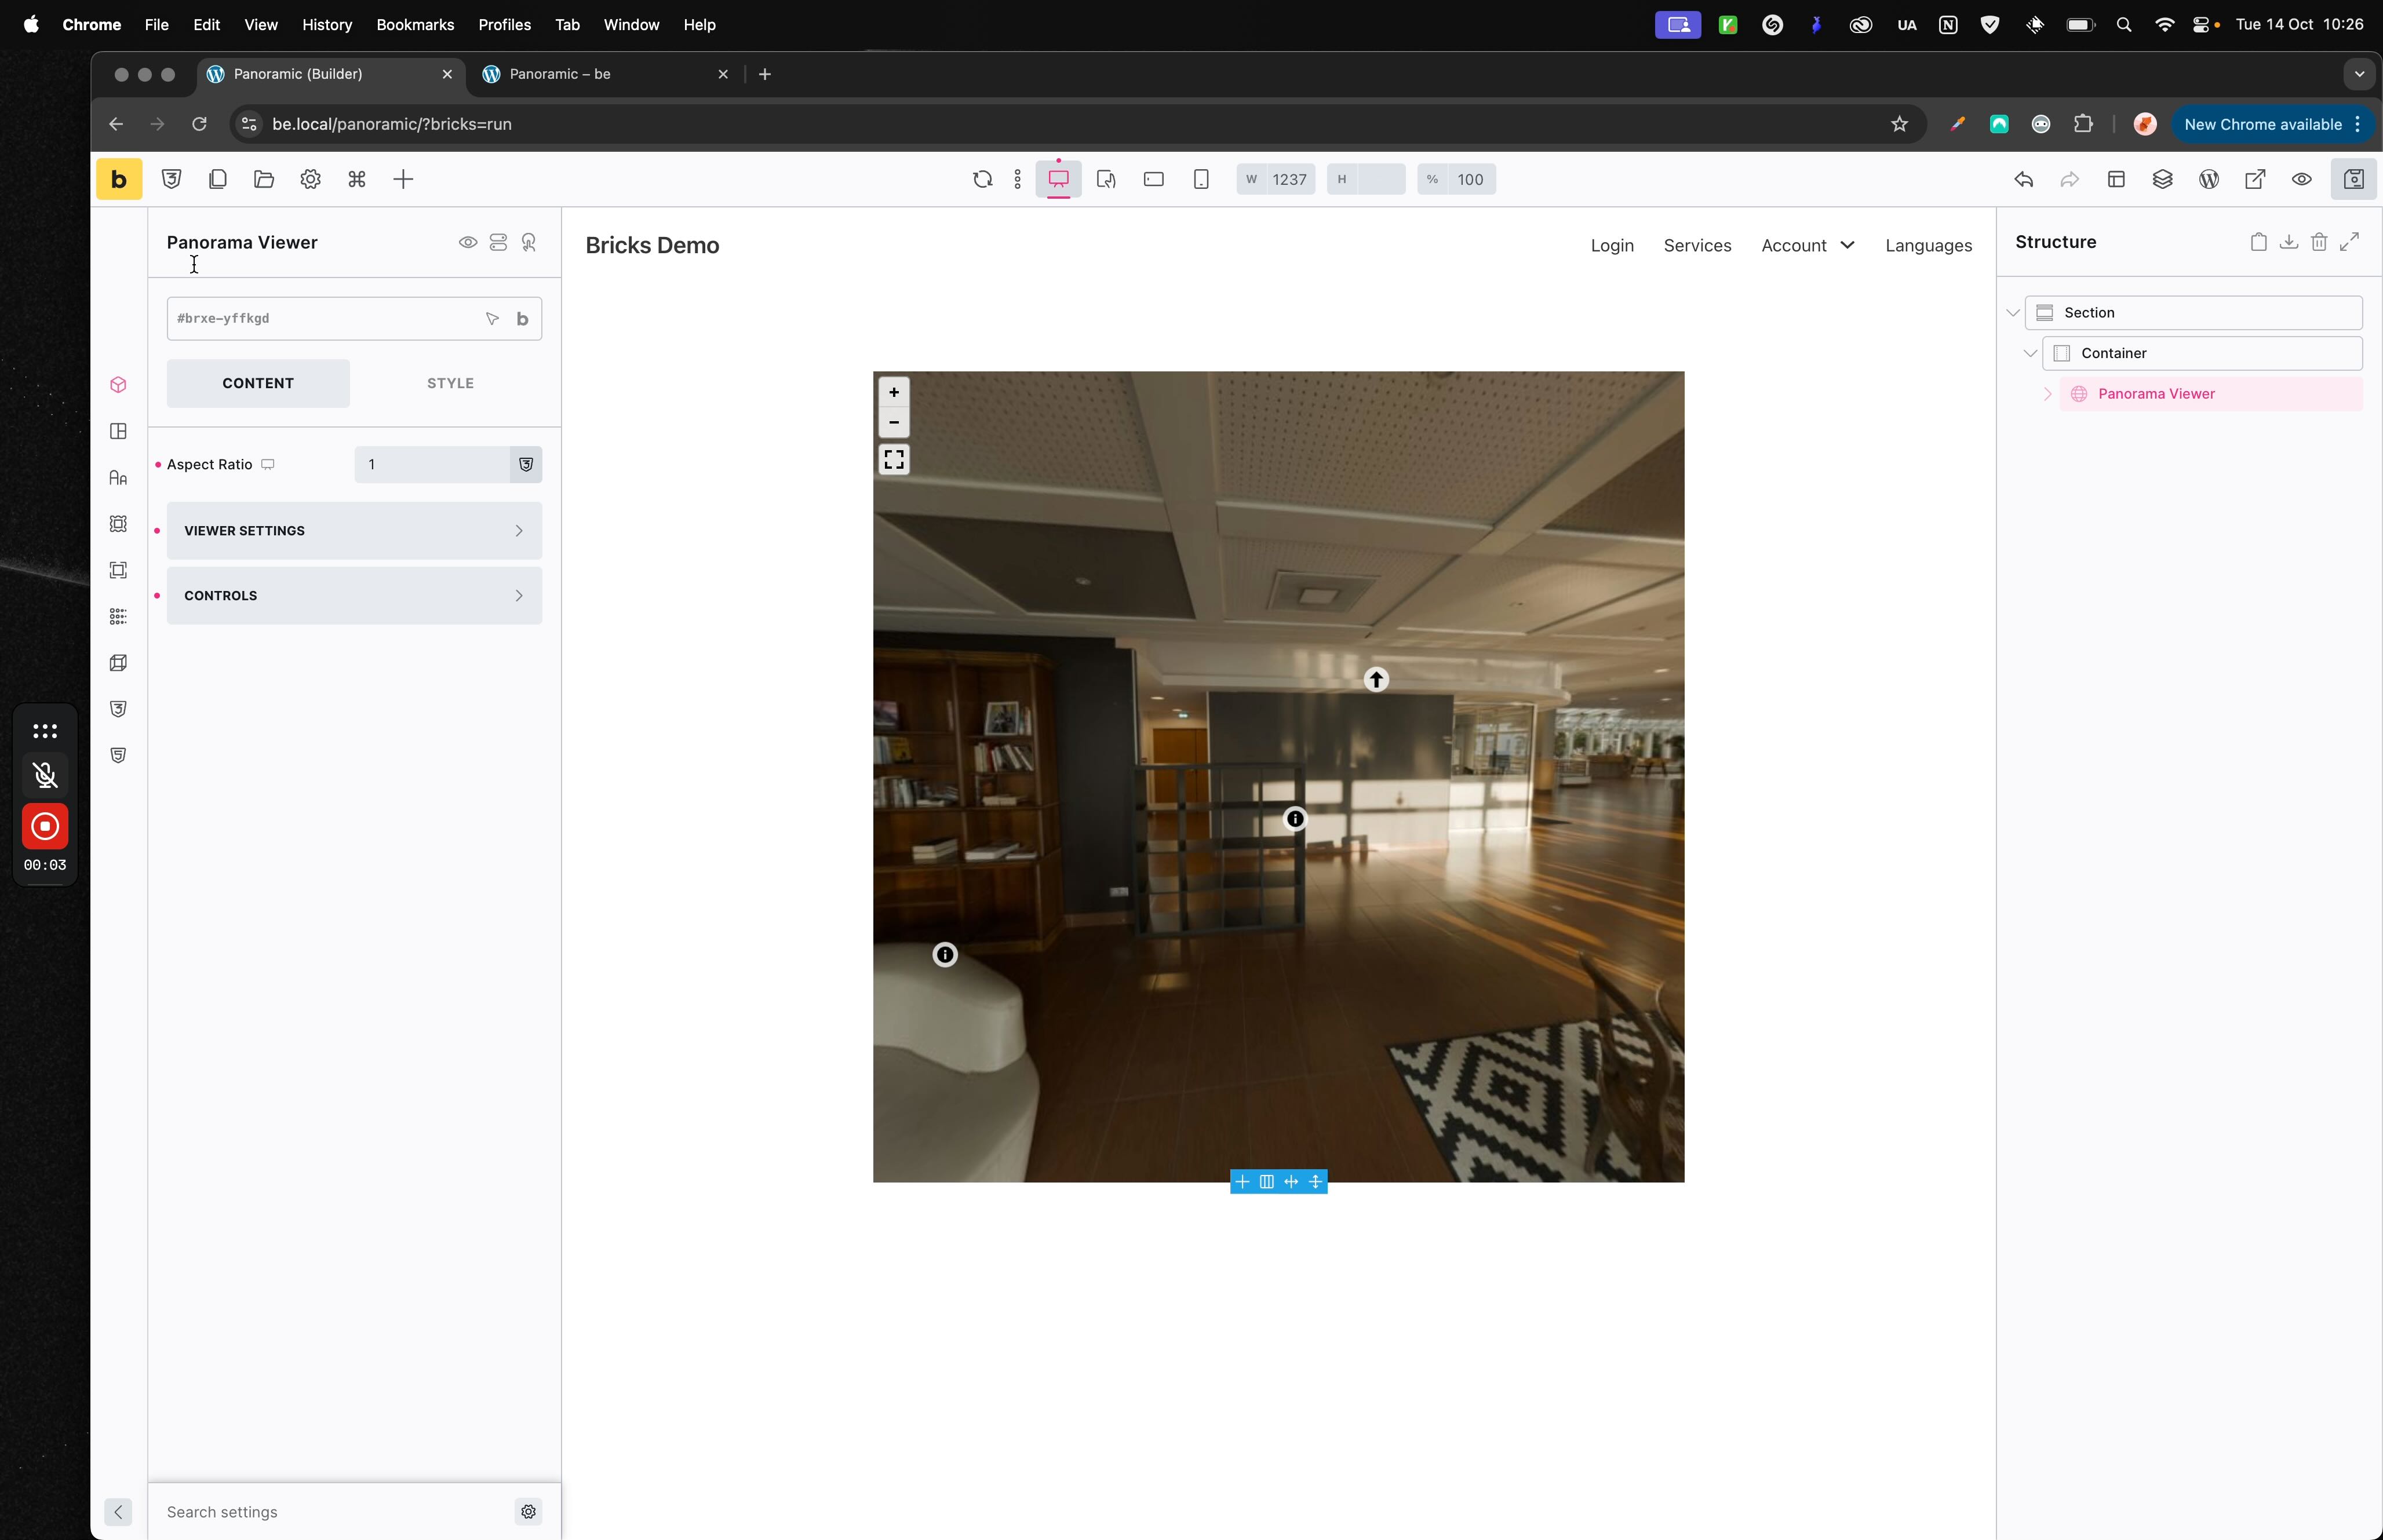2383x1540 pixels.
Task: Delete structure using trash icon
Action: click(x=2318, y=242)
